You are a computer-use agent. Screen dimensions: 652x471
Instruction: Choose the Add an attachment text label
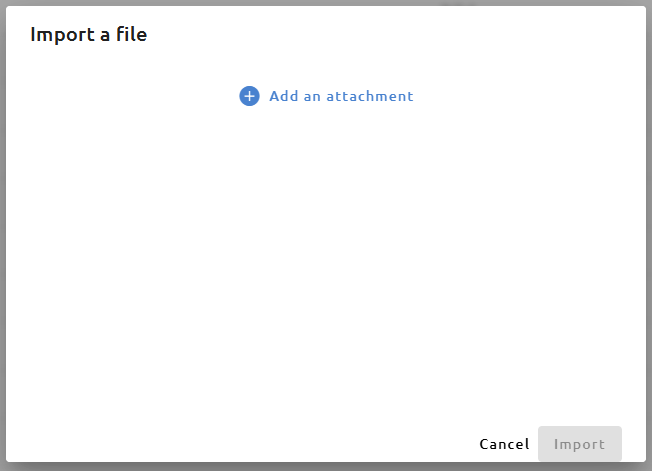(341, 96)
